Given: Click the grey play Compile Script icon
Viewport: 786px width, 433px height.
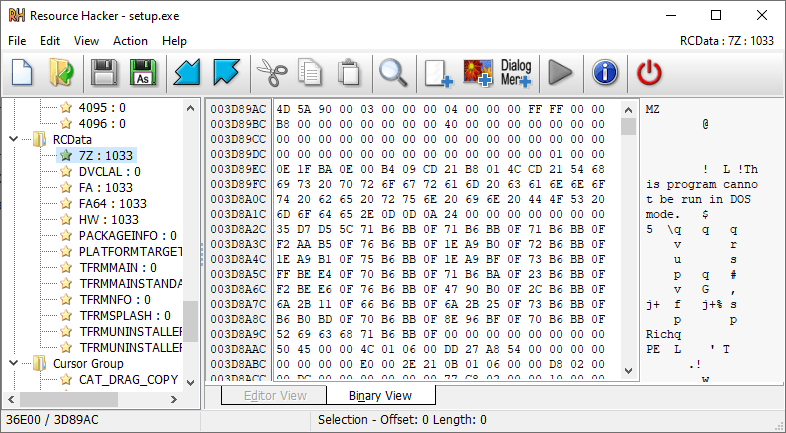Looking at the screenshot, I should 560,73.
